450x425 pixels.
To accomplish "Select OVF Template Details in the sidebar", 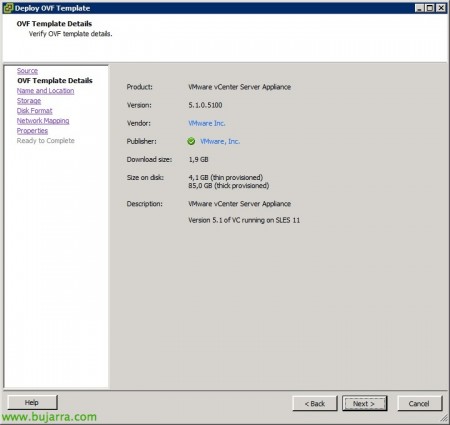I will pos(55,81).
